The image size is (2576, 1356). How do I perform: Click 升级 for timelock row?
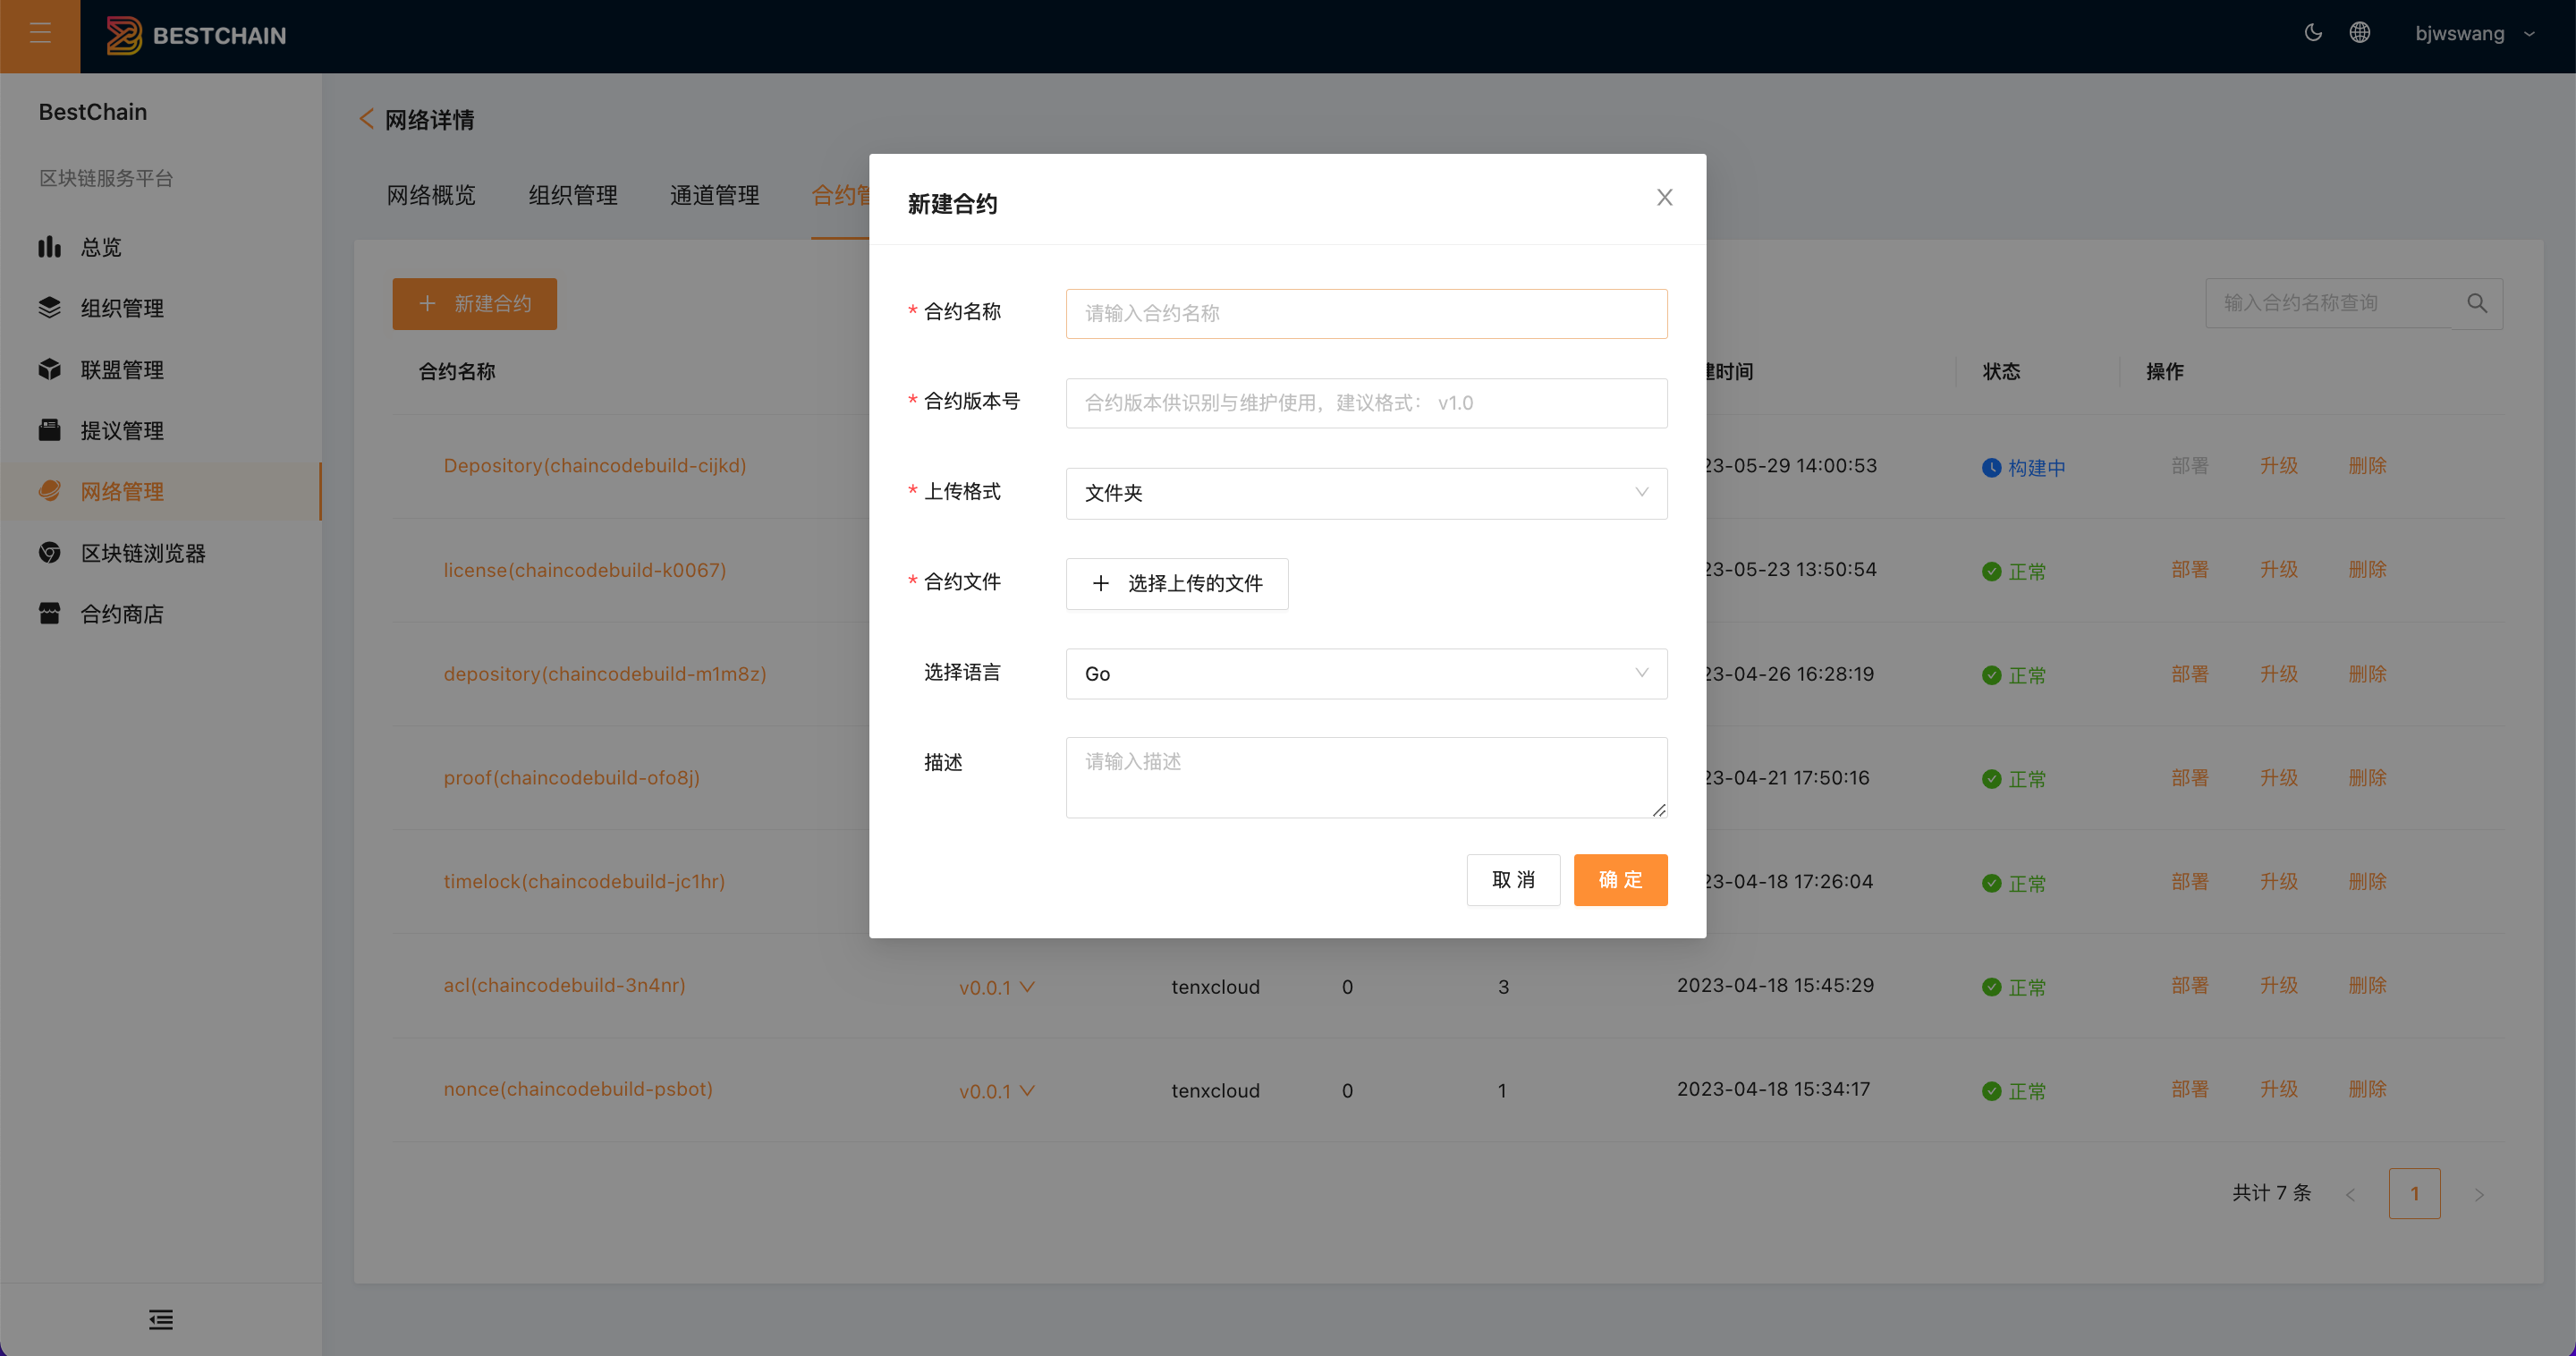2279,882
